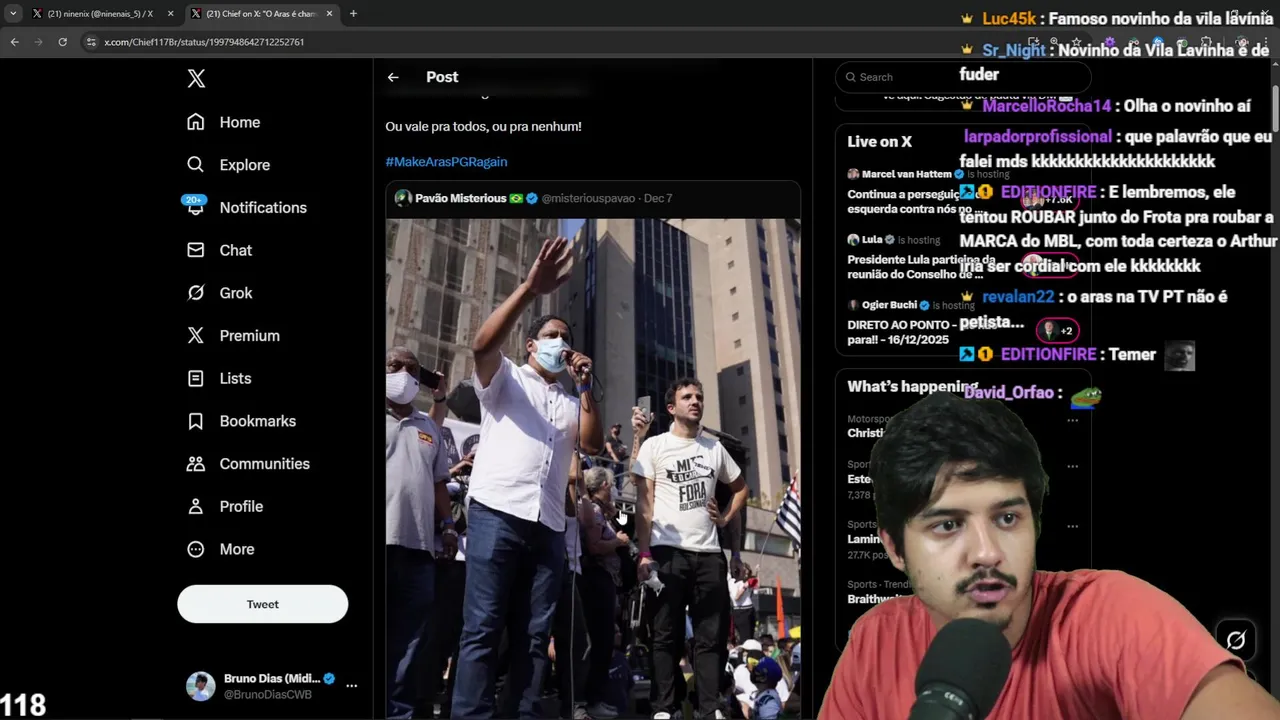Open the Explore page
1280x720 pixels.
[229, 165]
